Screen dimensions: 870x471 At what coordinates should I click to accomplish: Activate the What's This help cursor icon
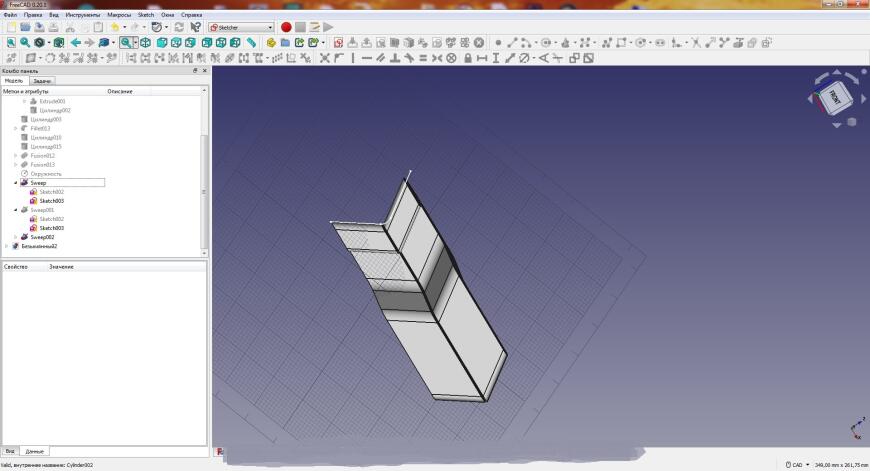click(x=195, y=27)
